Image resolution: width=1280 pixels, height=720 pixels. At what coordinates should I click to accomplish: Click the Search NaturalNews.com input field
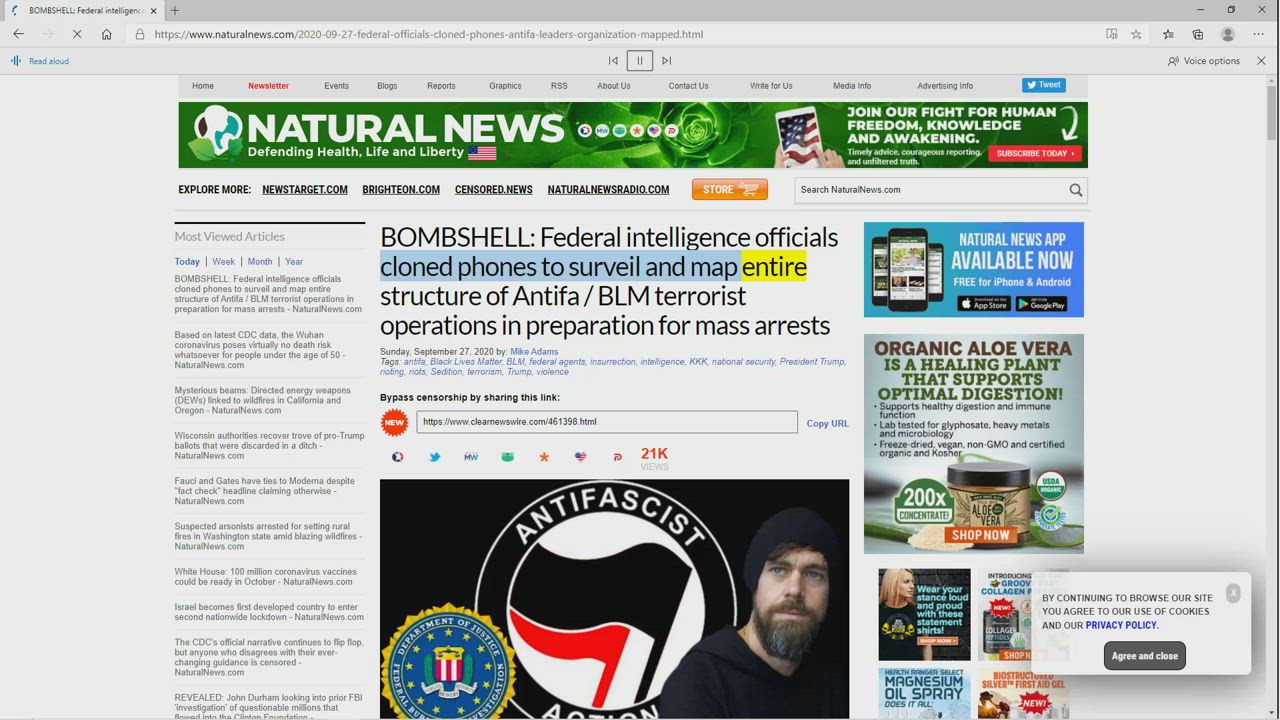coord(930,190)
